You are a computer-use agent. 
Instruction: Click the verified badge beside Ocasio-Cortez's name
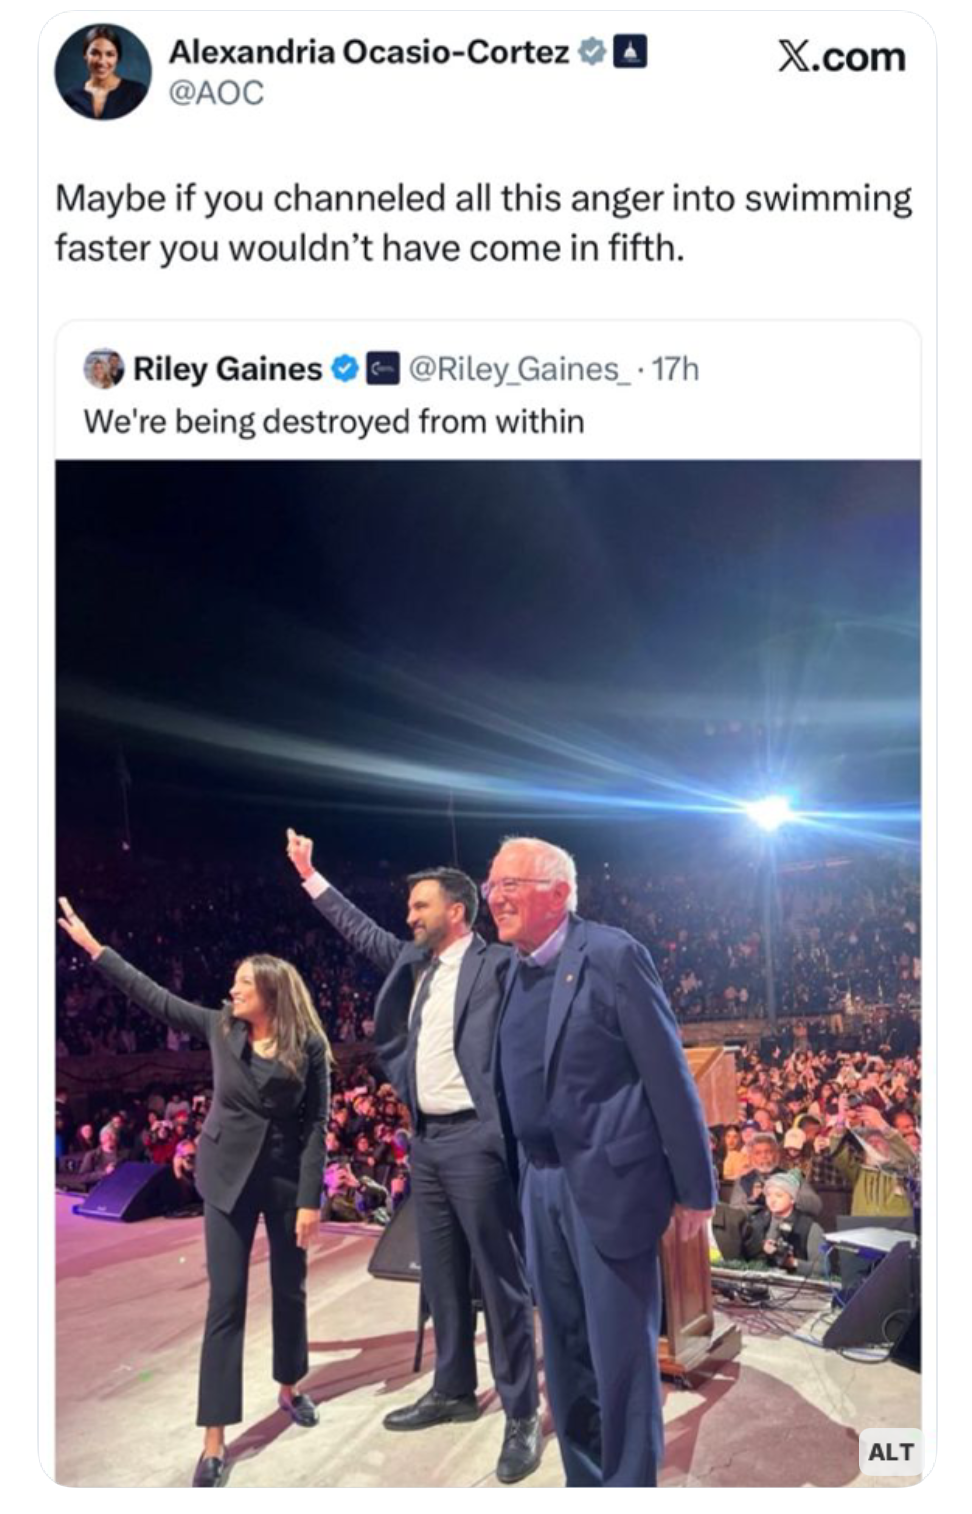tap(593, 51)
